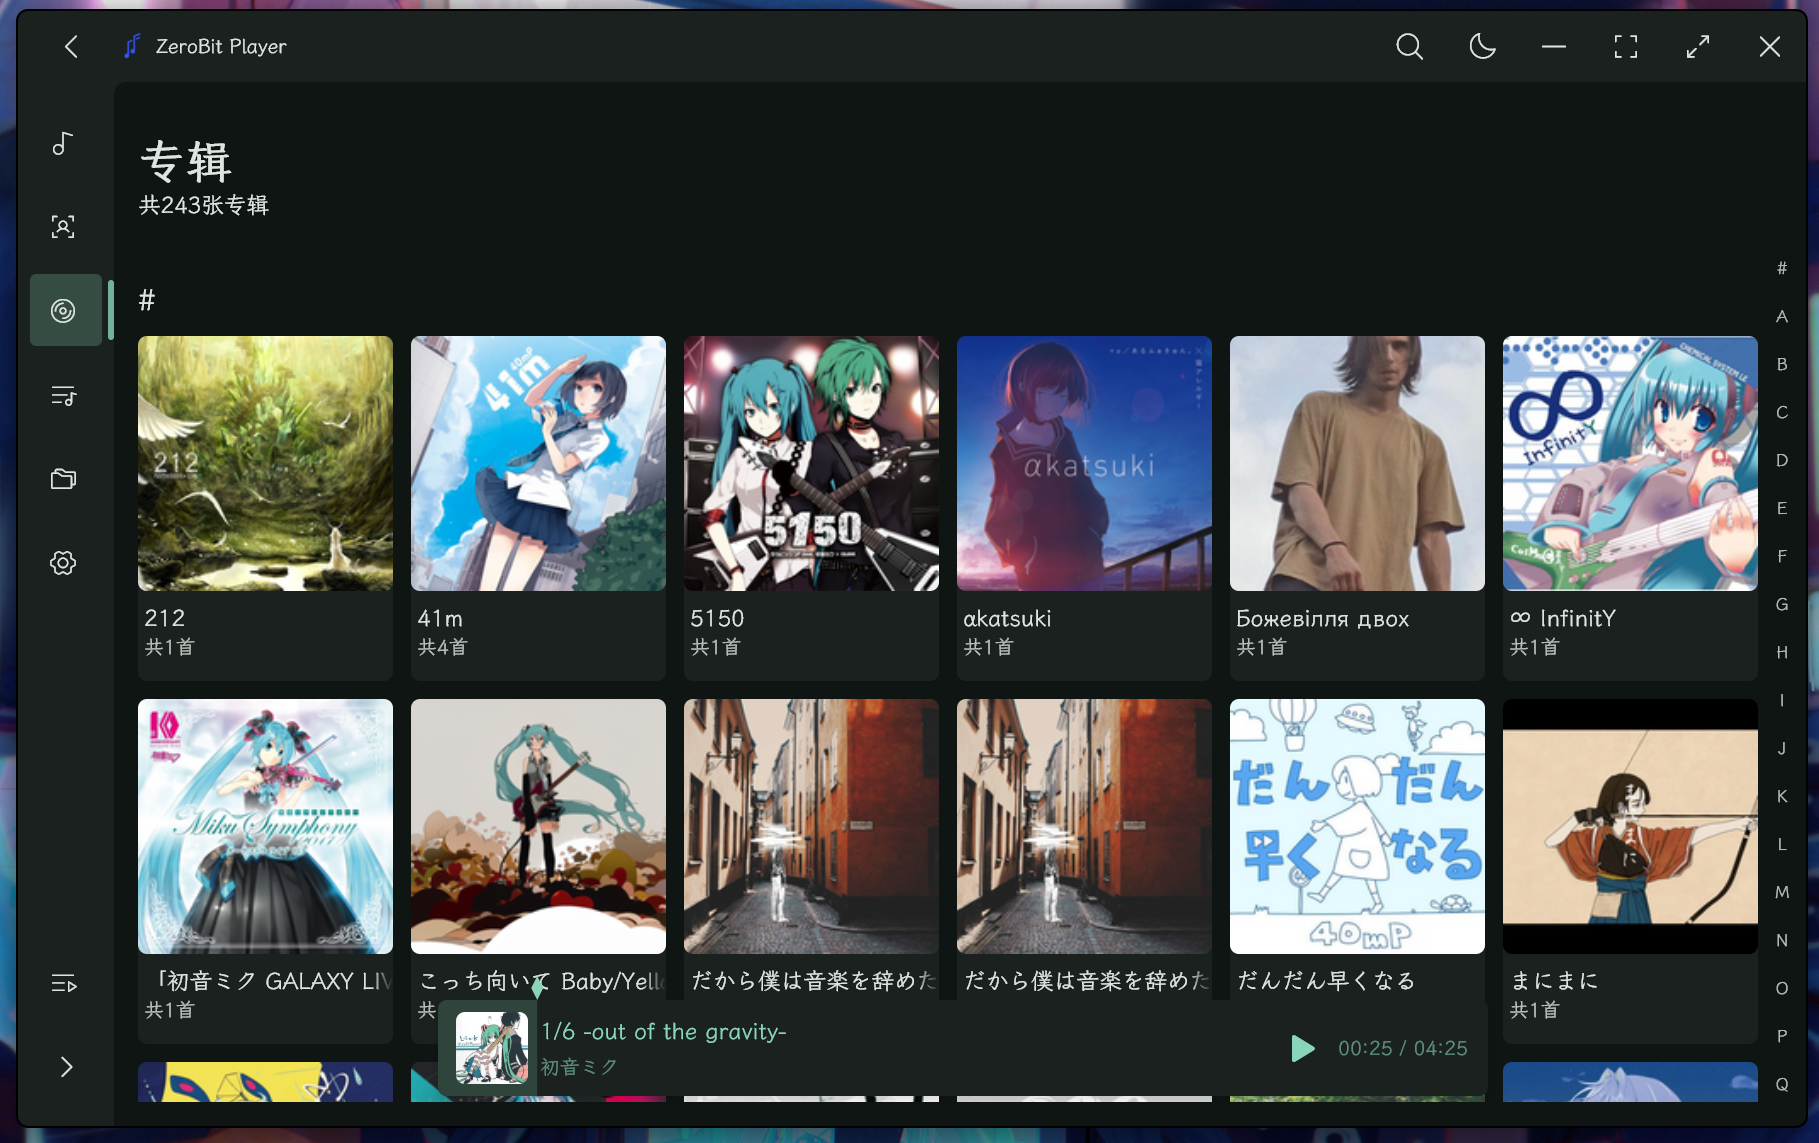Click the now-playing cover art in mini player
This screenshot has width=1819, height=1143.
click(492, 1048)
